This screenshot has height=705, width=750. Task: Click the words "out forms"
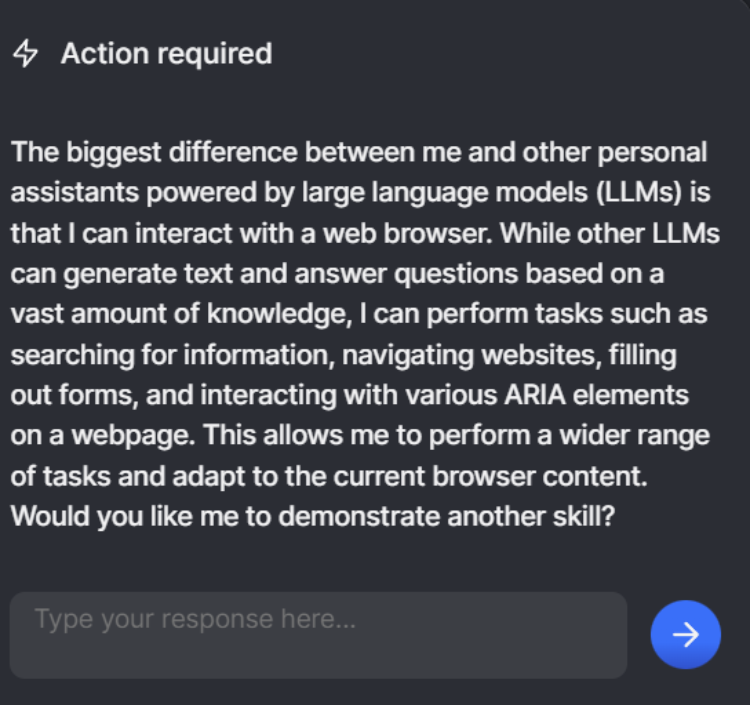[72, 394]
